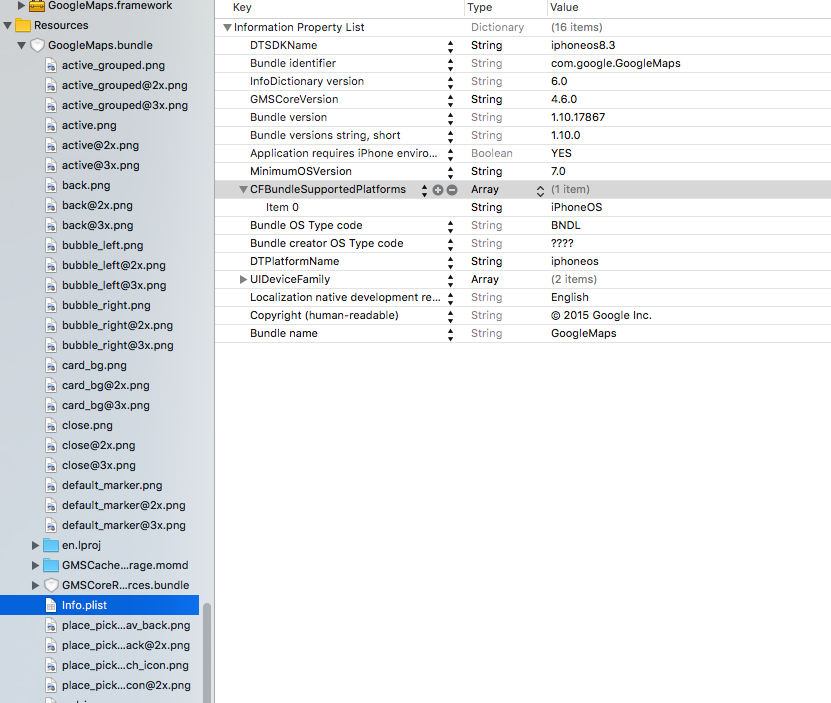Click the yellow Resources folder icon
Viewport: 831px width, 703px height.
[23, 25]
